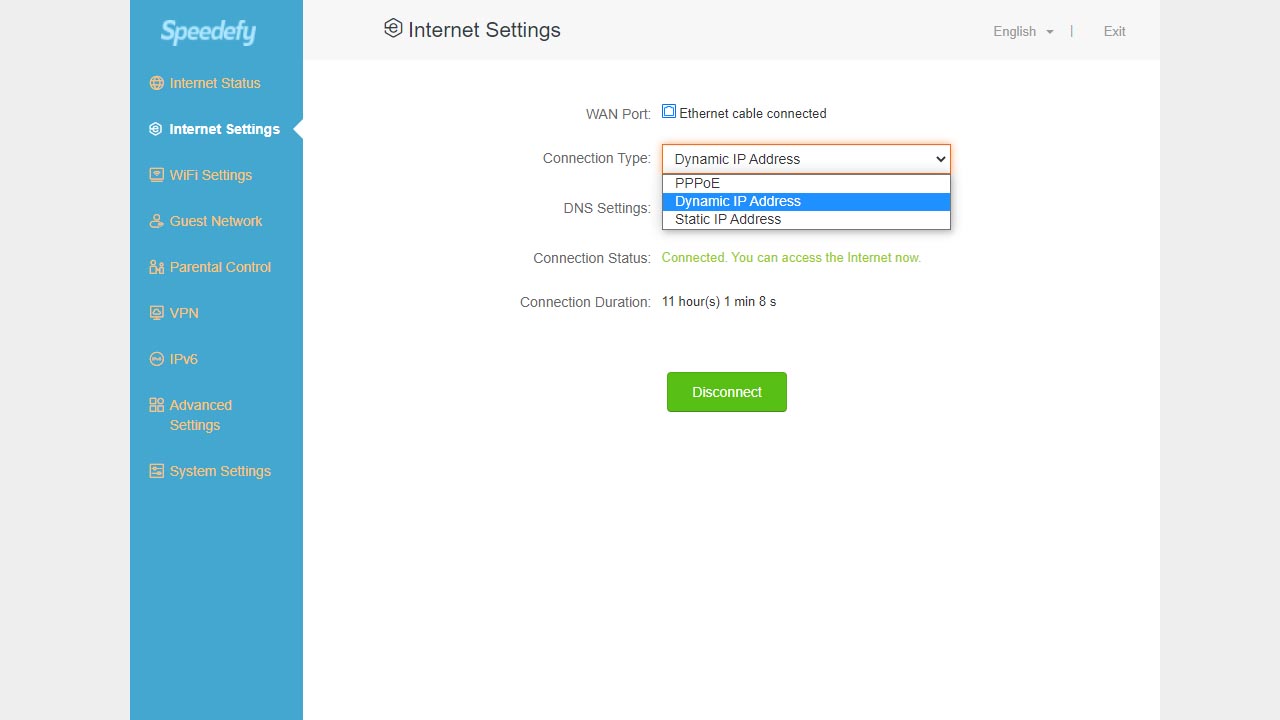Click the VPN sidebar icon
The image size is (1280, 720).
pyautogui.click(x=156, y=313)
